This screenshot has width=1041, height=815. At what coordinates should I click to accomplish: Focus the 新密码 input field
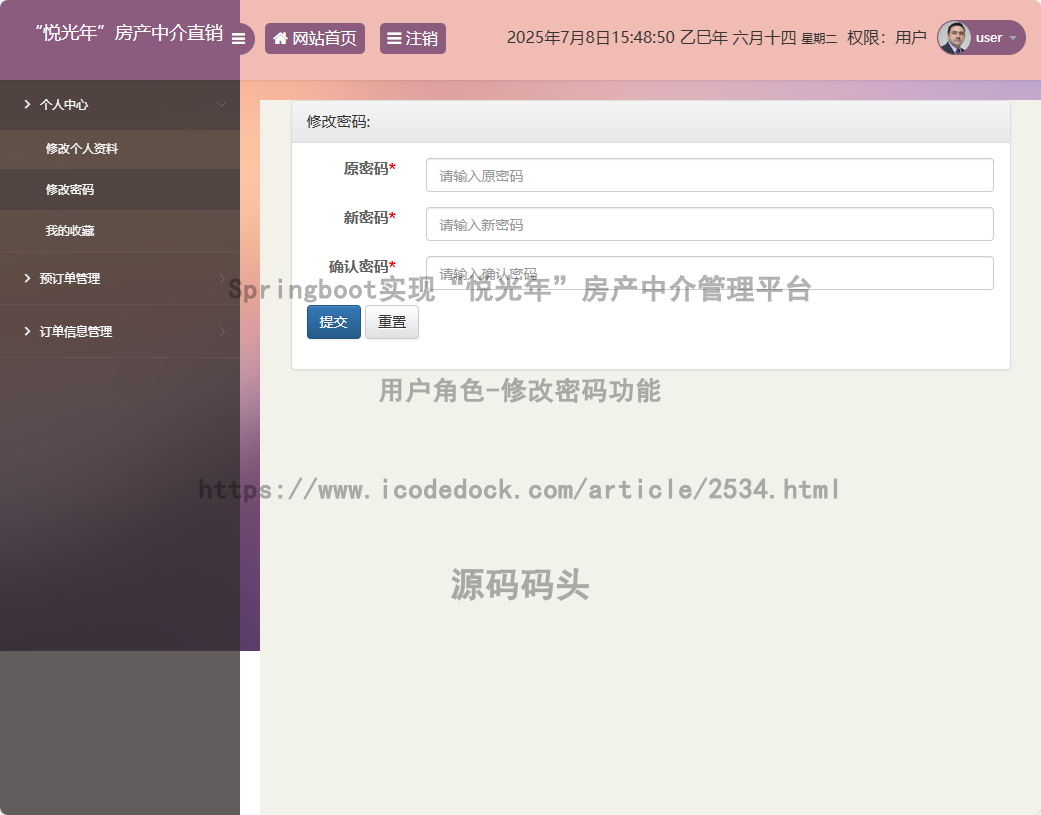(x=710, y=224)
